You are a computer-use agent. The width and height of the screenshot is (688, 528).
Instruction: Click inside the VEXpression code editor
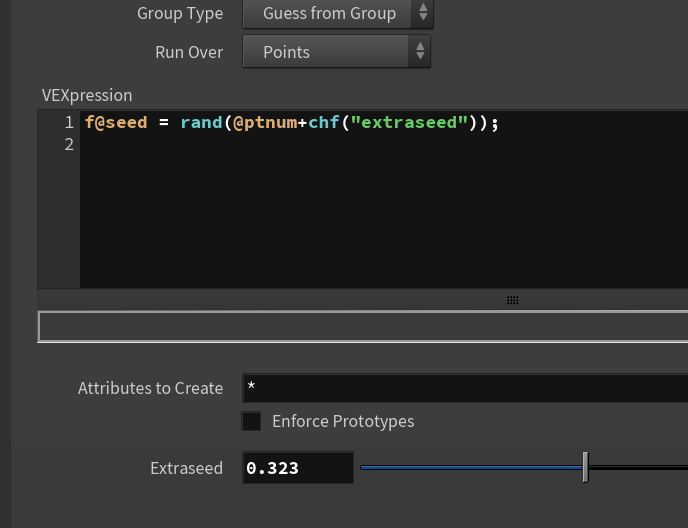[x=384, y=200]
